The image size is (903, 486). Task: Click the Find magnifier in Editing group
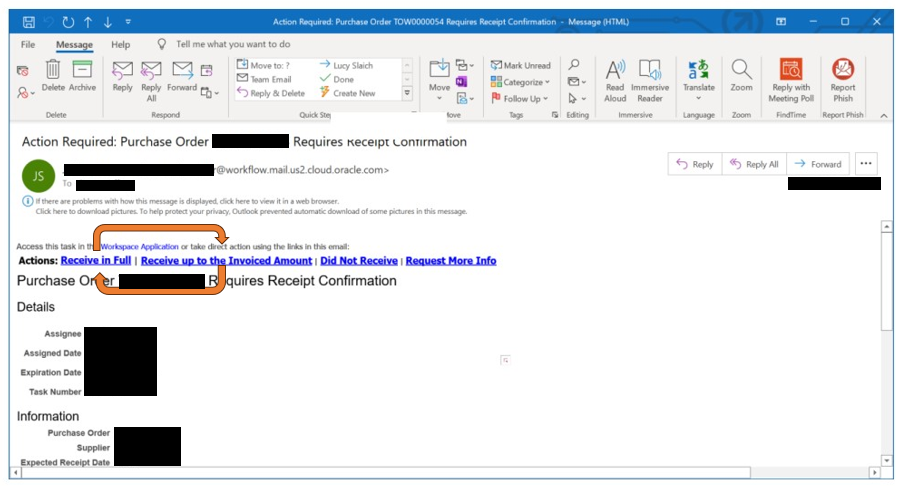tap(574, 64)
